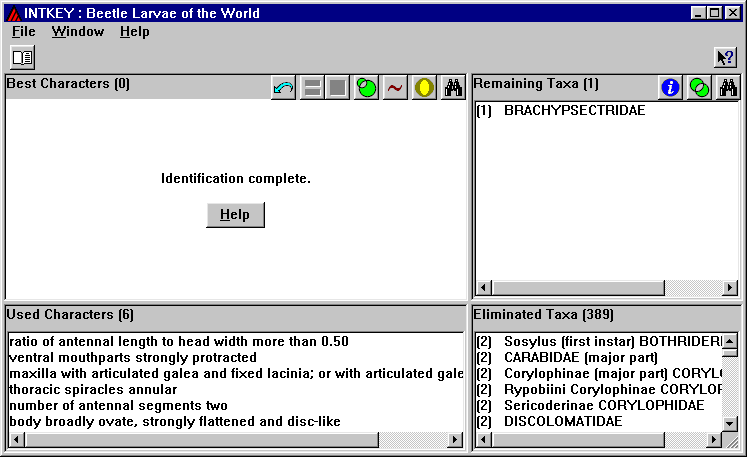Open the Window menu
The width and height of the screenshot is (747, 457).
[77, 31]
